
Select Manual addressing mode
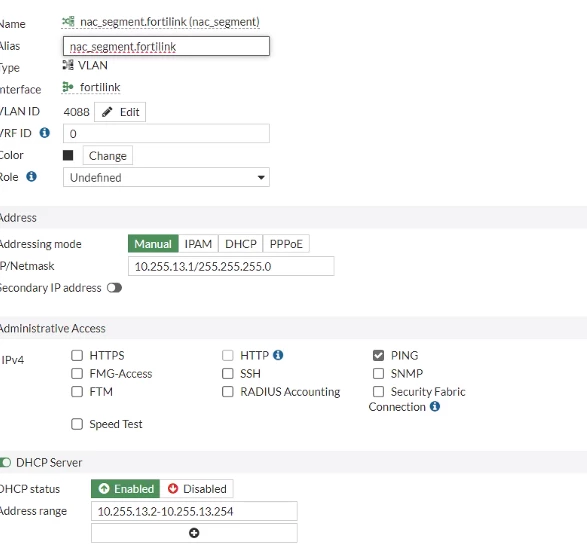pyautogui.click(x=153, y=244)
